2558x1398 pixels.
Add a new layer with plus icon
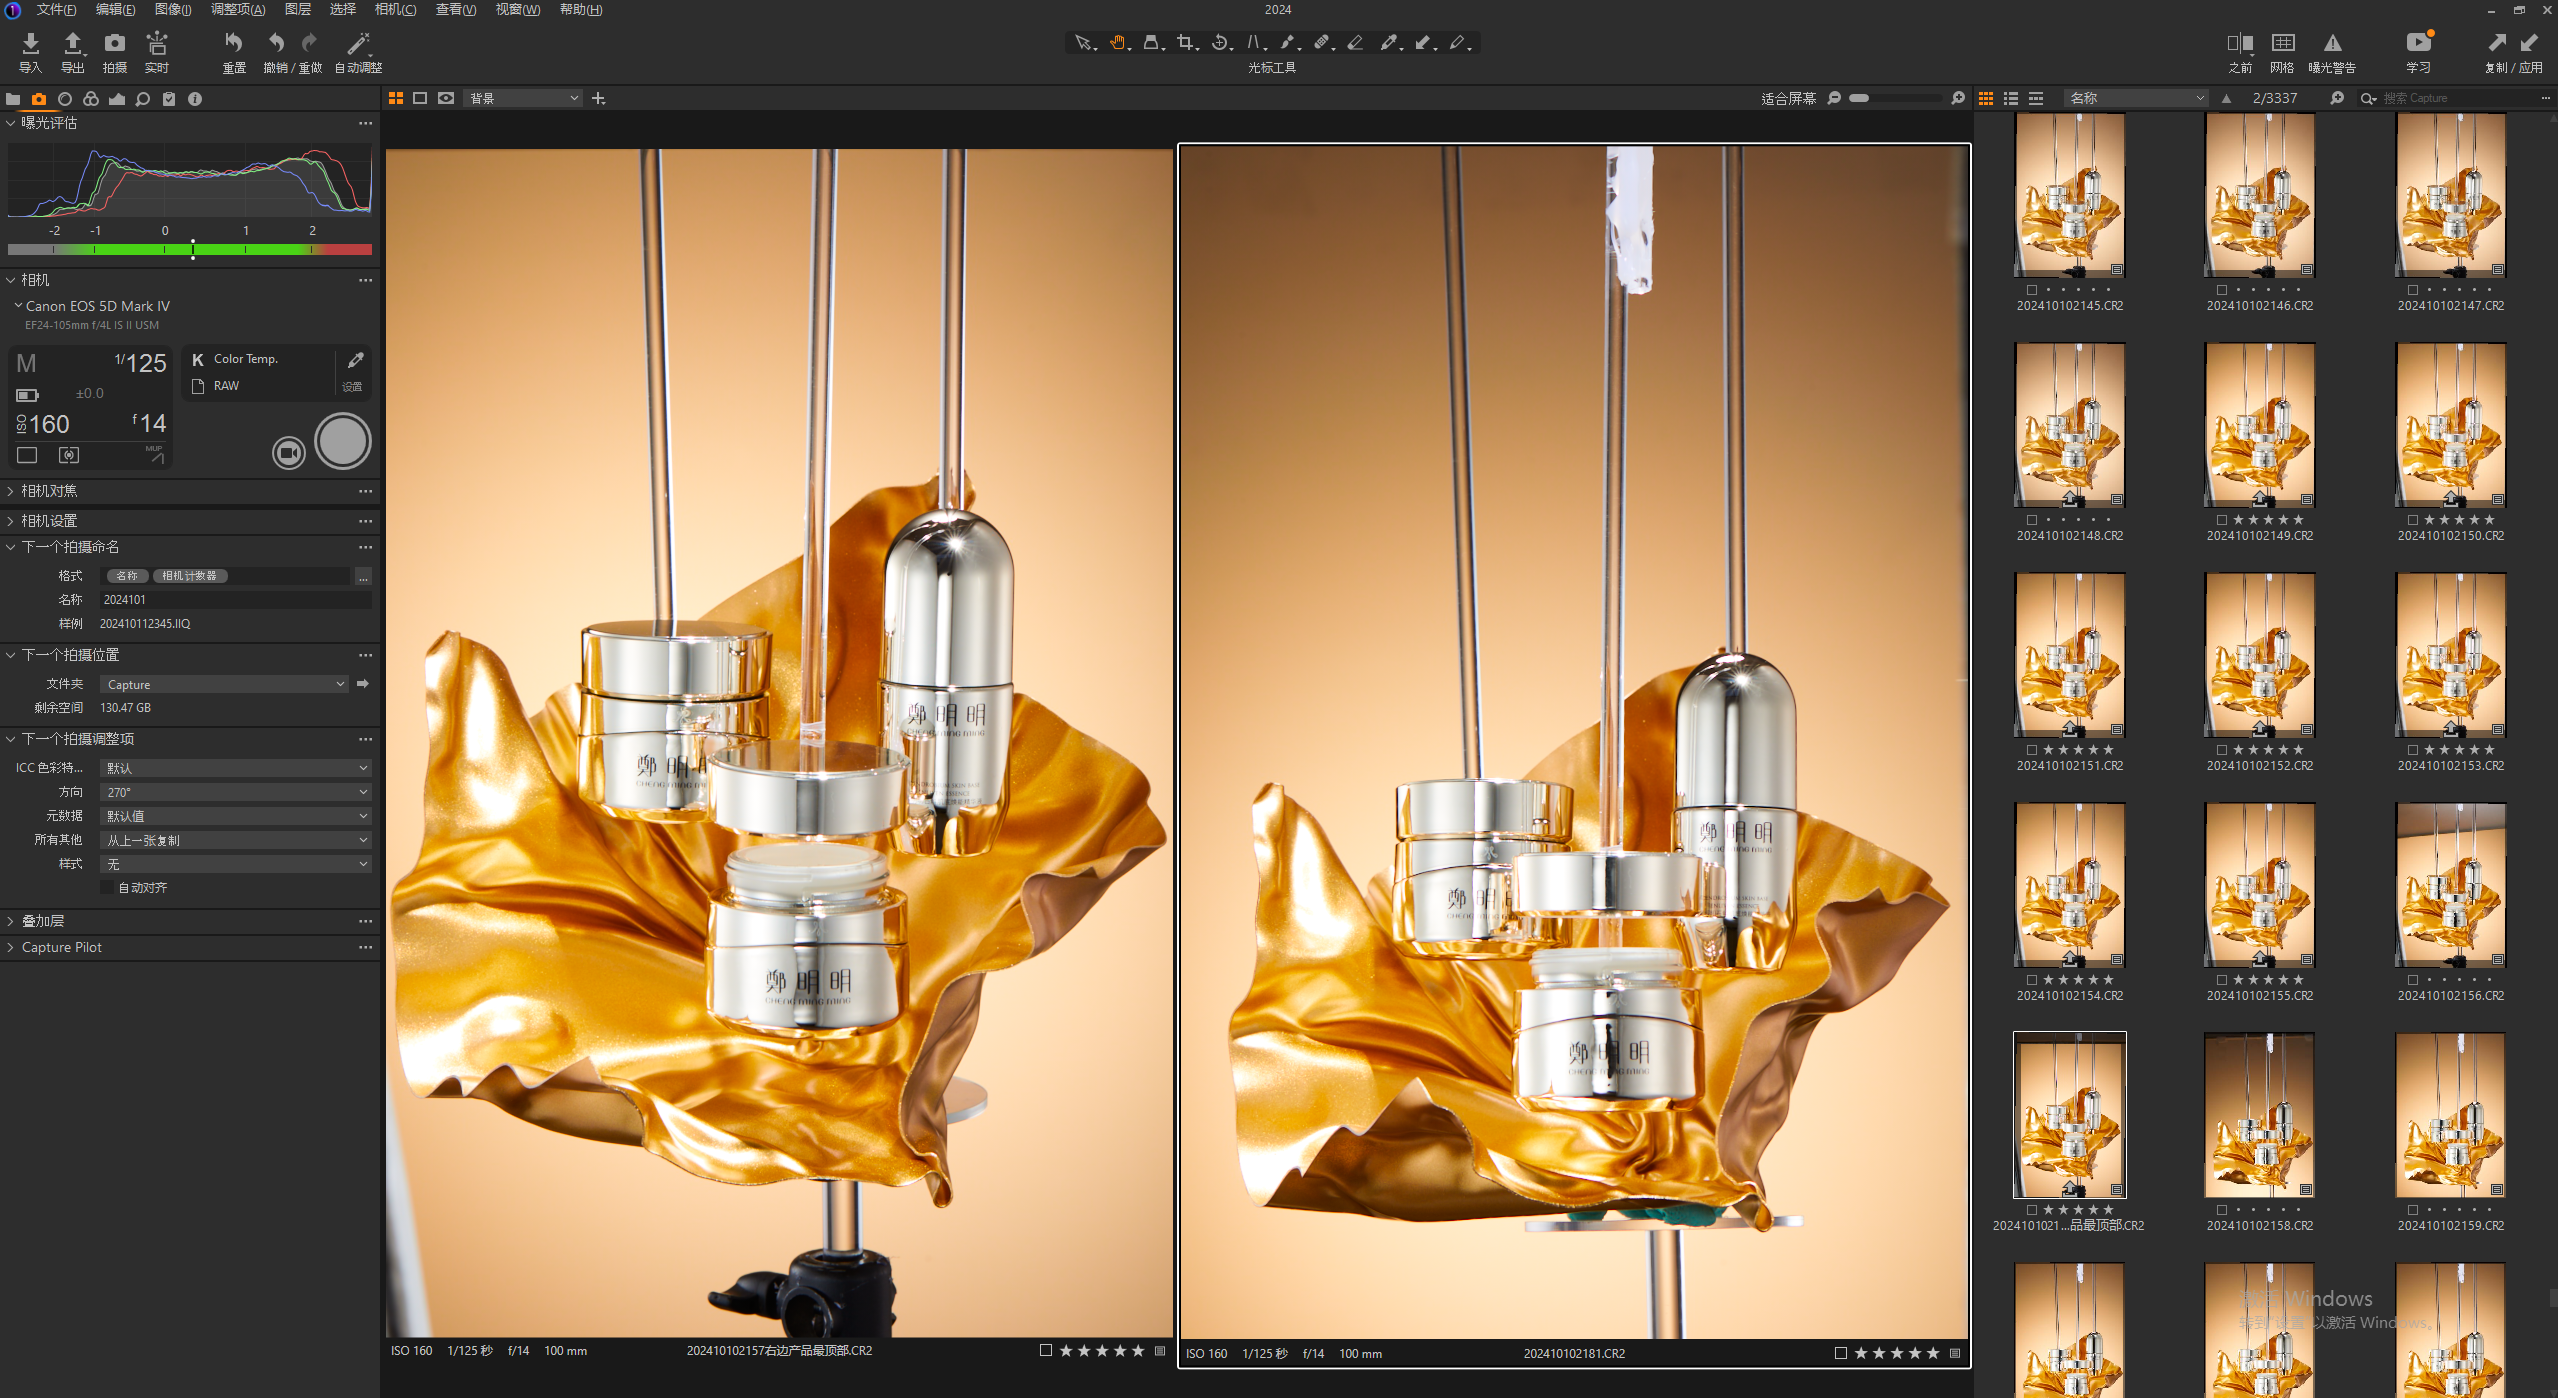coord(599,98)
